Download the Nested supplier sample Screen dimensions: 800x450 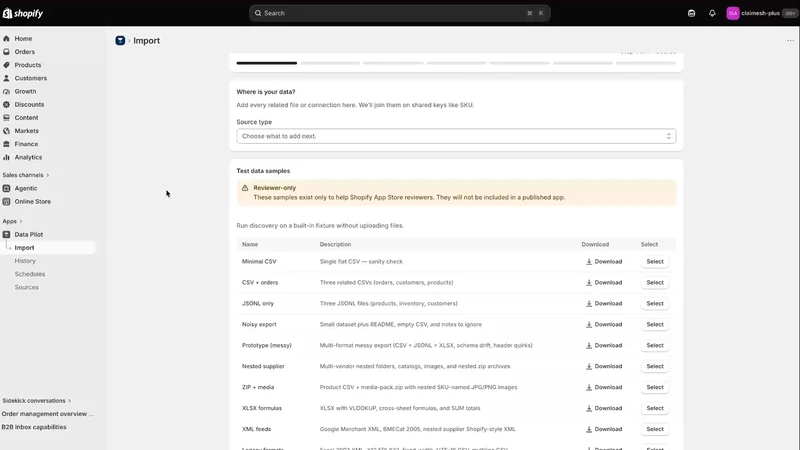(x=604, y=366)
